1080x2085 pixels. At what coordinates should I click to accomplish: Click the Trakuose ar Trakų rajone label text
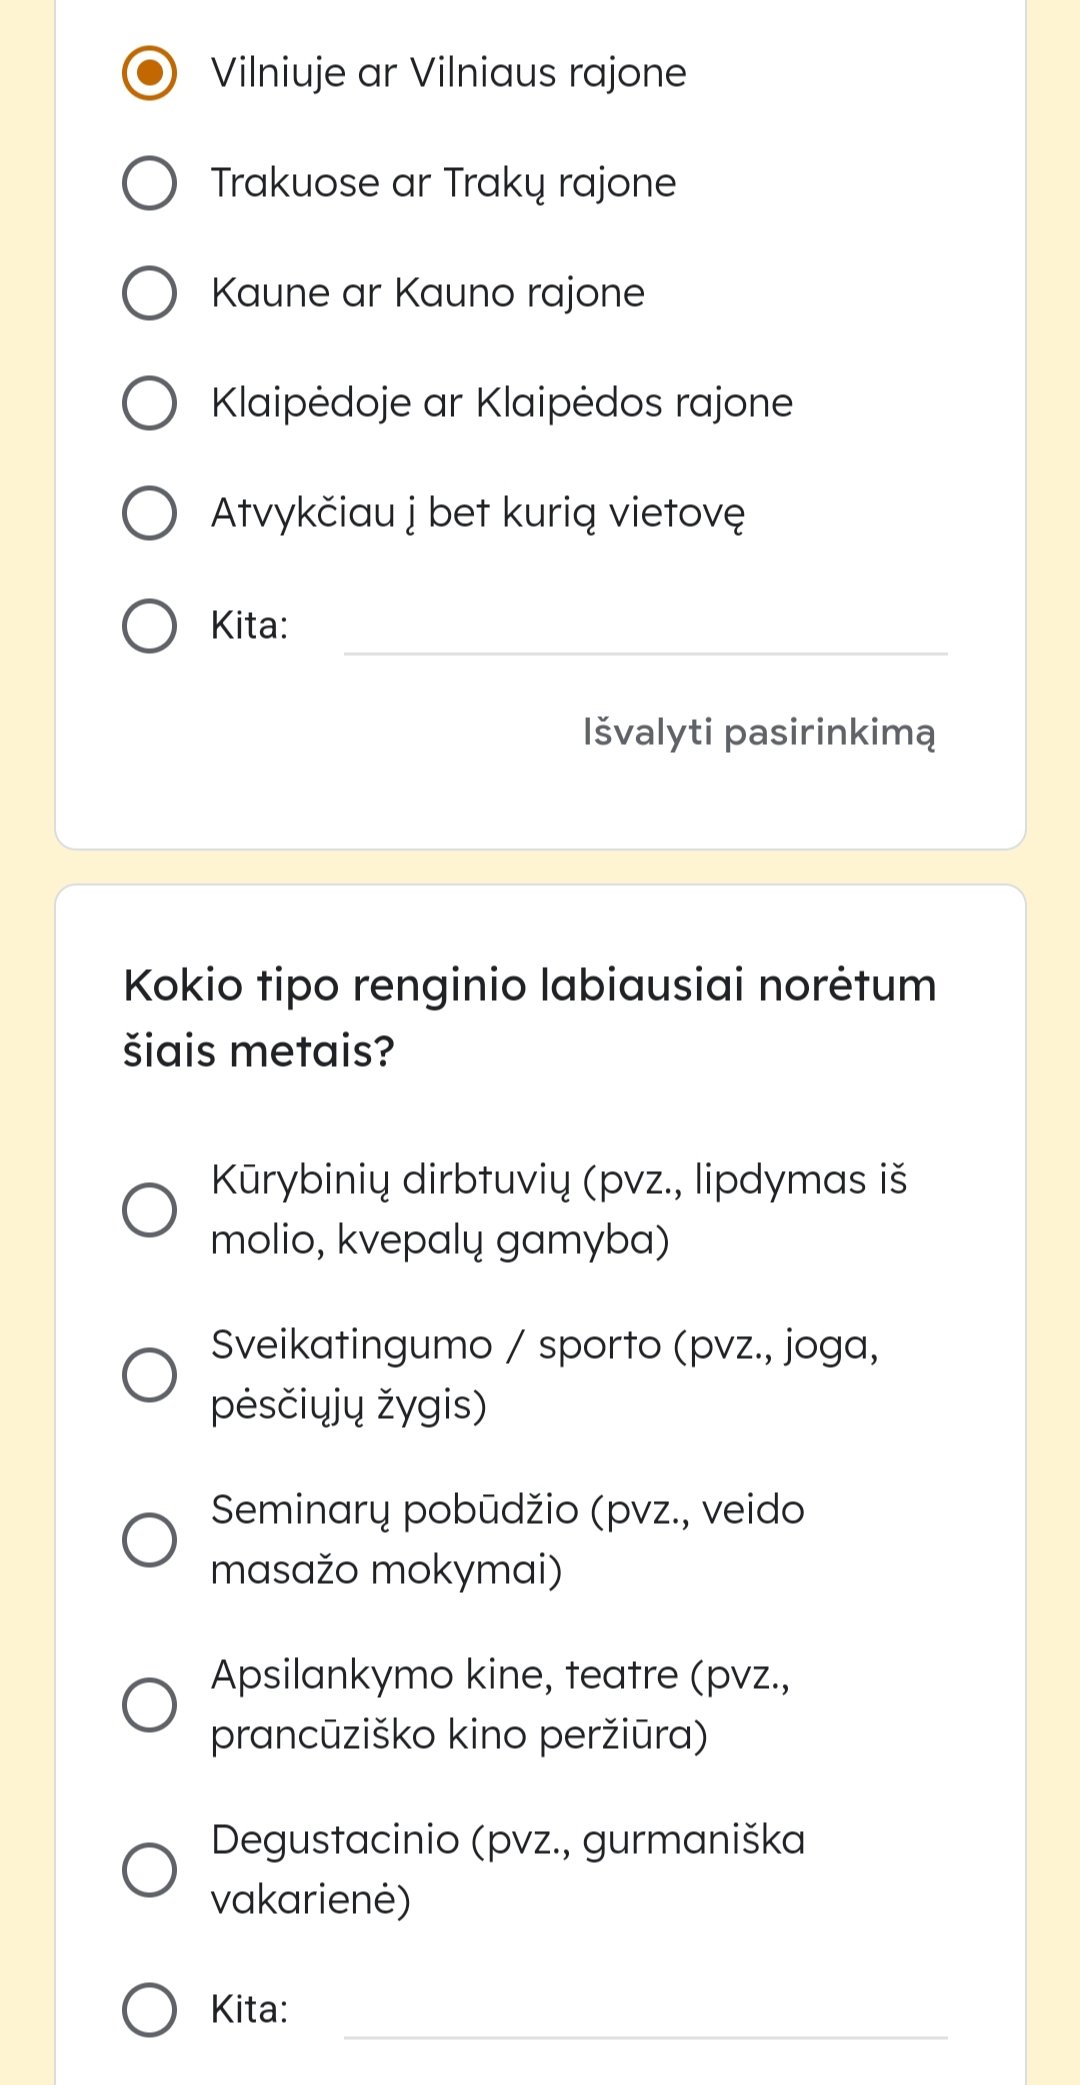pos(443,184)
